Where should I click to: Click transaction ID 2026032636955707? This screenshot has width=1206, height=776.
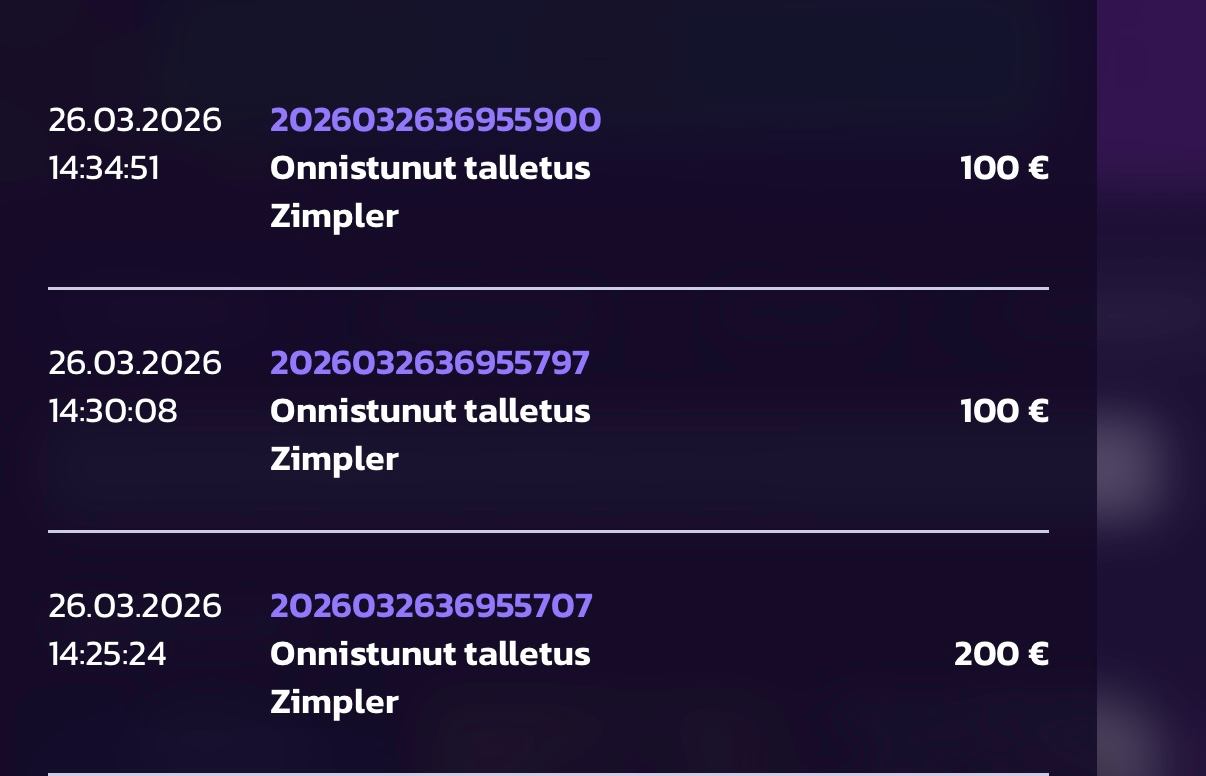point(431,606)
